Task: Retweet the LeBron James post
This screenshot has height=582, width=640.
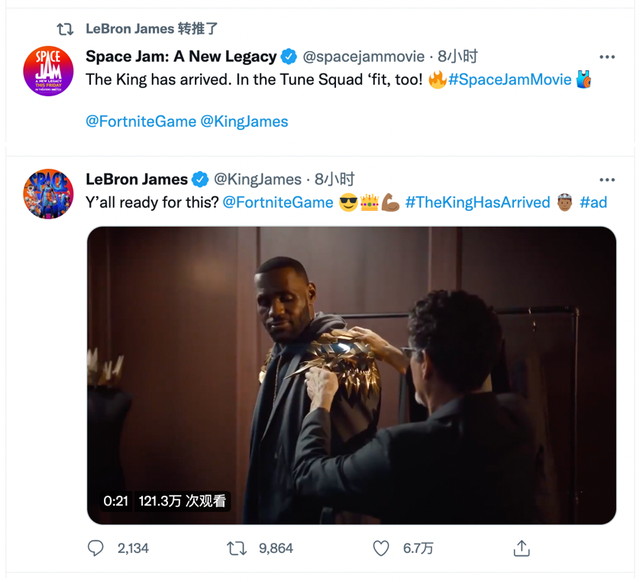Action: pos(237,548)
